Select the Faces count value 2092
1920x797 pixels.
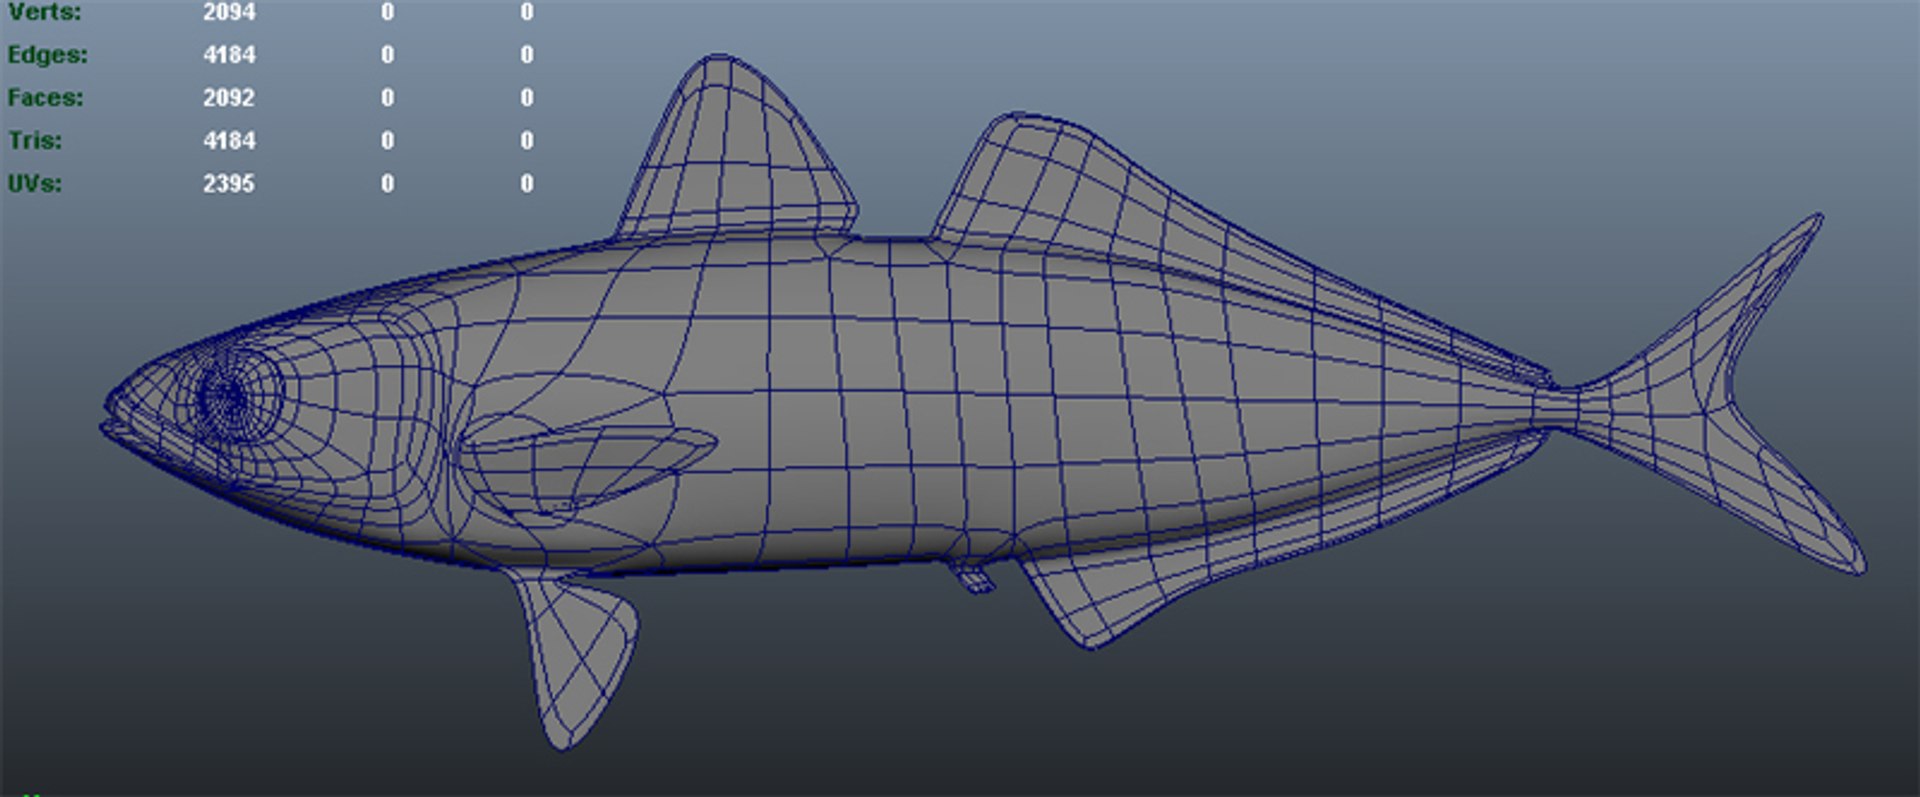tap(229, 98)
